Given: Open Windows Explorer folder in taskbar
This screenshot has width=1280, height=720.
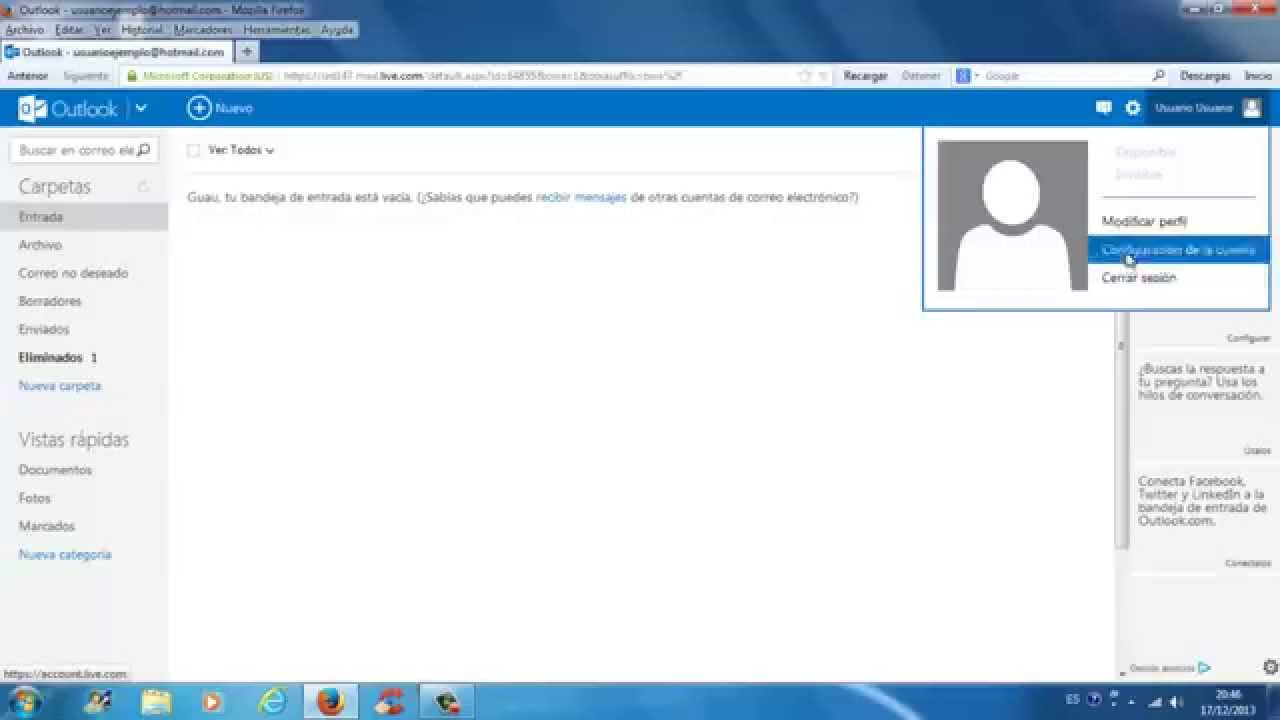Looking at the screenshot, I should point(156,702).
